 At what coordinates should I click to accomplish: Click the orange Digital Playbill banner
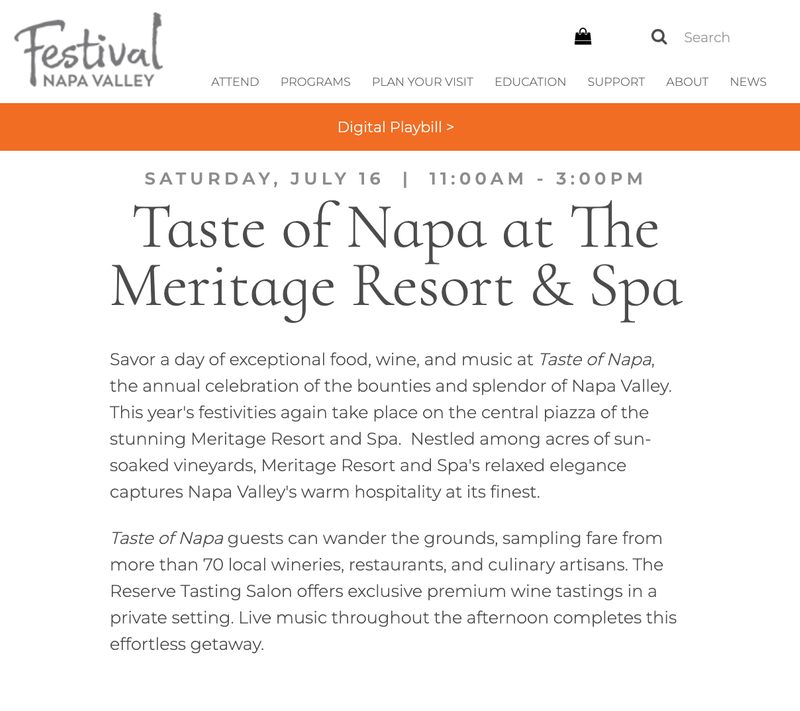tap(400, 126)
